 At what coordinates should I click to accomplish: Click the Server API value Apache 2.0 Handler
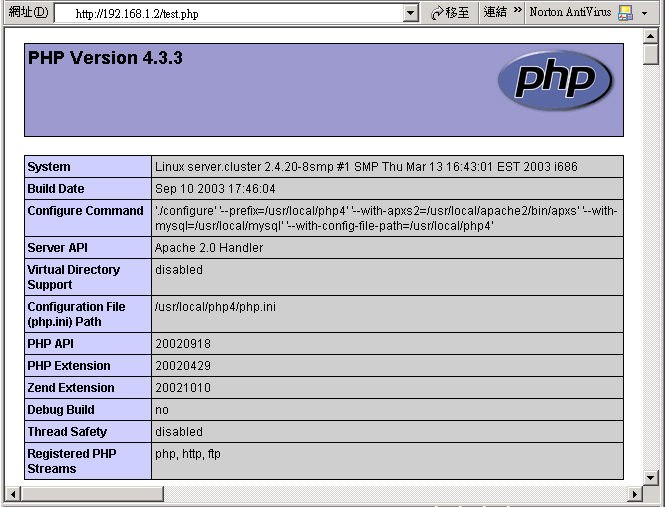click(209, 248)
